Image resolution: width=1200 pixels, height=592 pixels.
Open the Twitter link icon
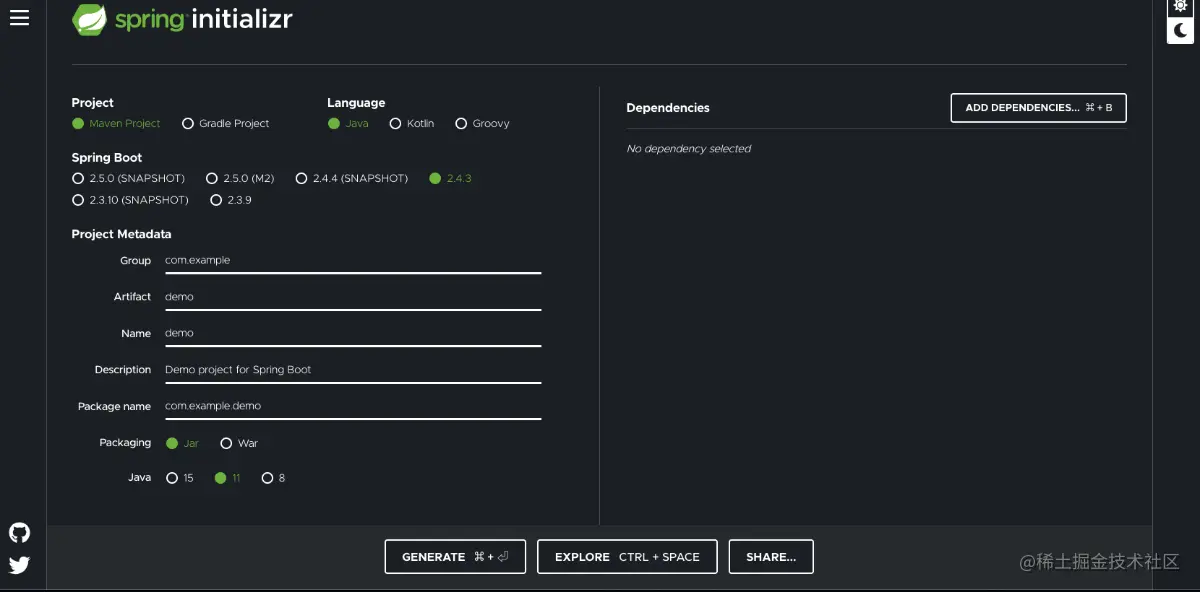[x=19, y=565]
